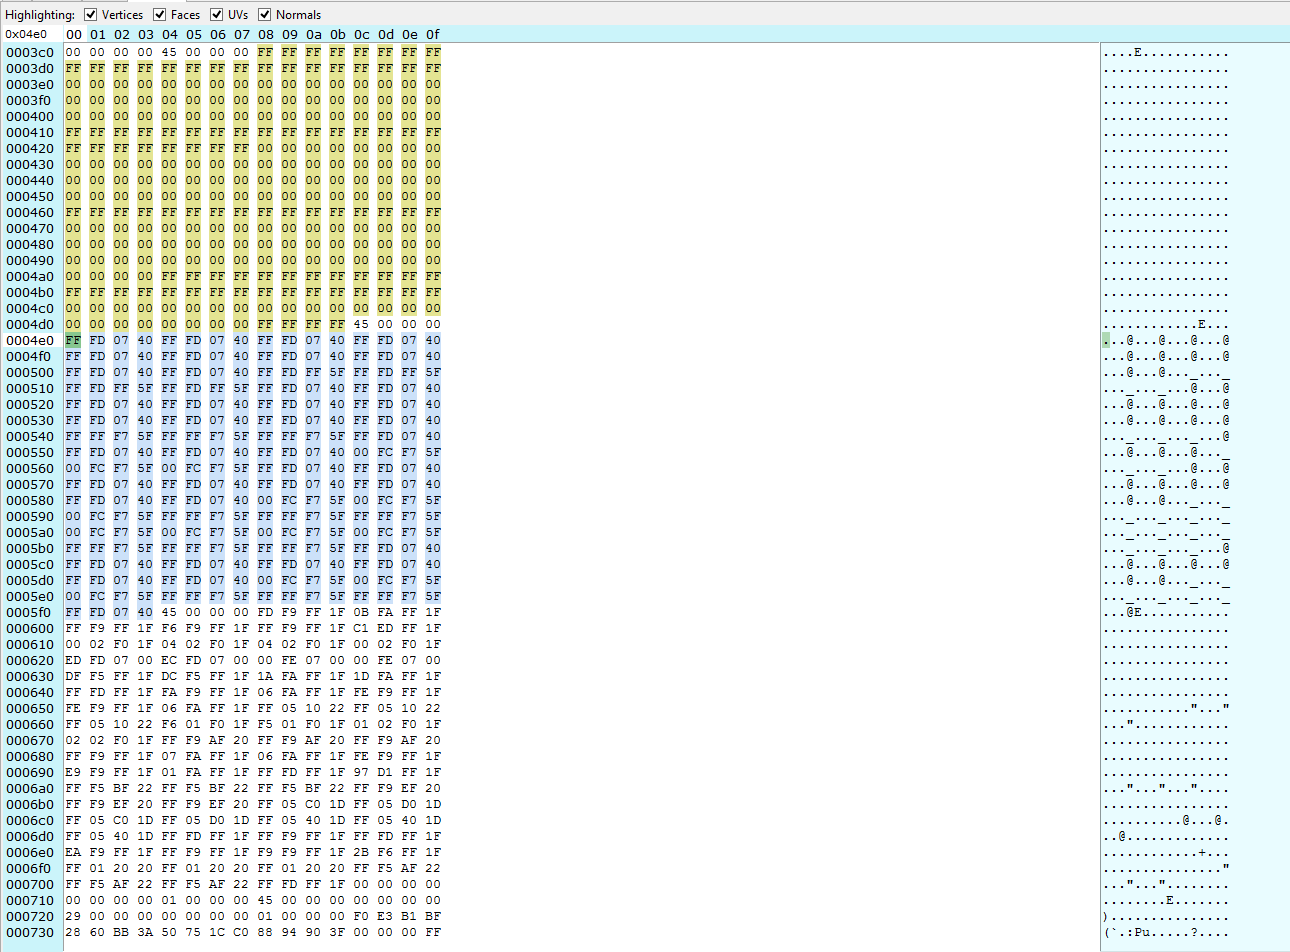Uncheck the UVs highlighting option
This screenshot has width=1290, height=952.
[x=217, y=14]
